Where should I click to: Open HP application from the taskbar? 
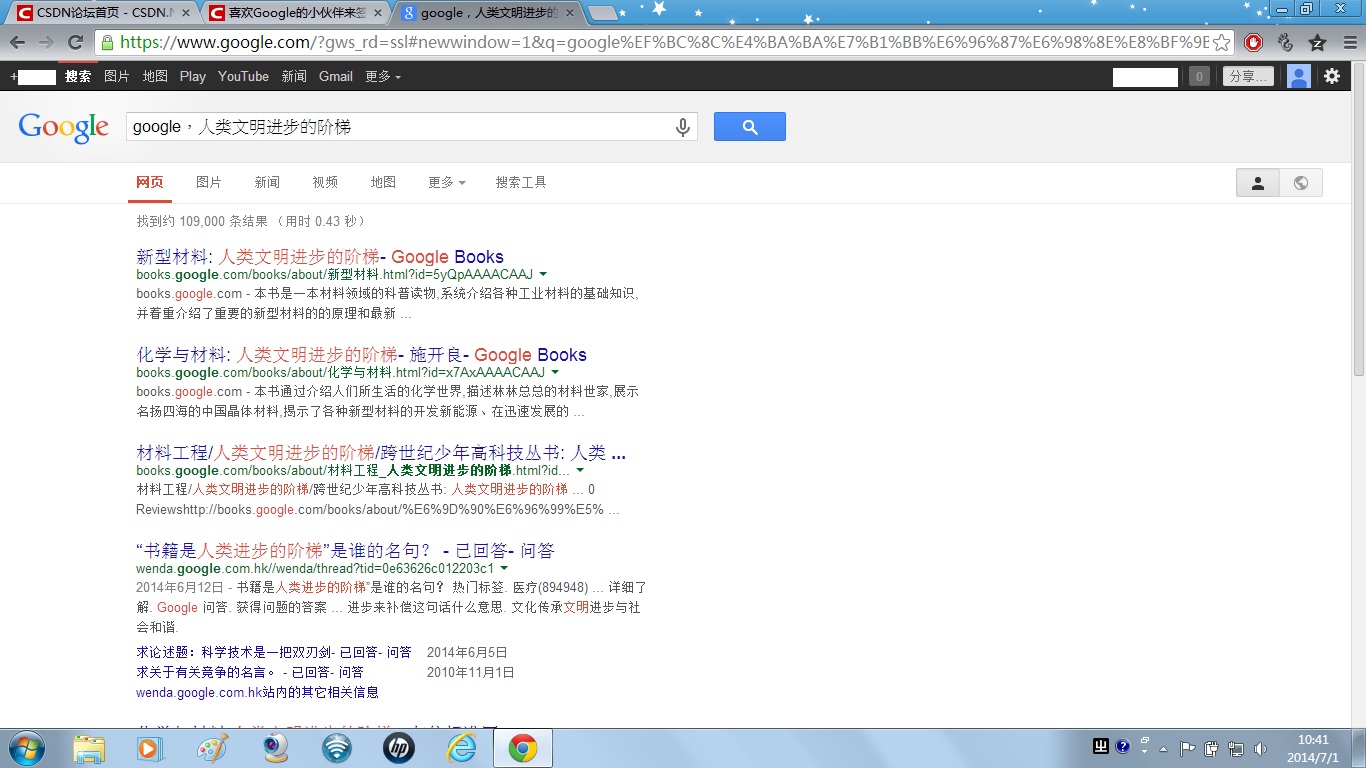point(398,748)
